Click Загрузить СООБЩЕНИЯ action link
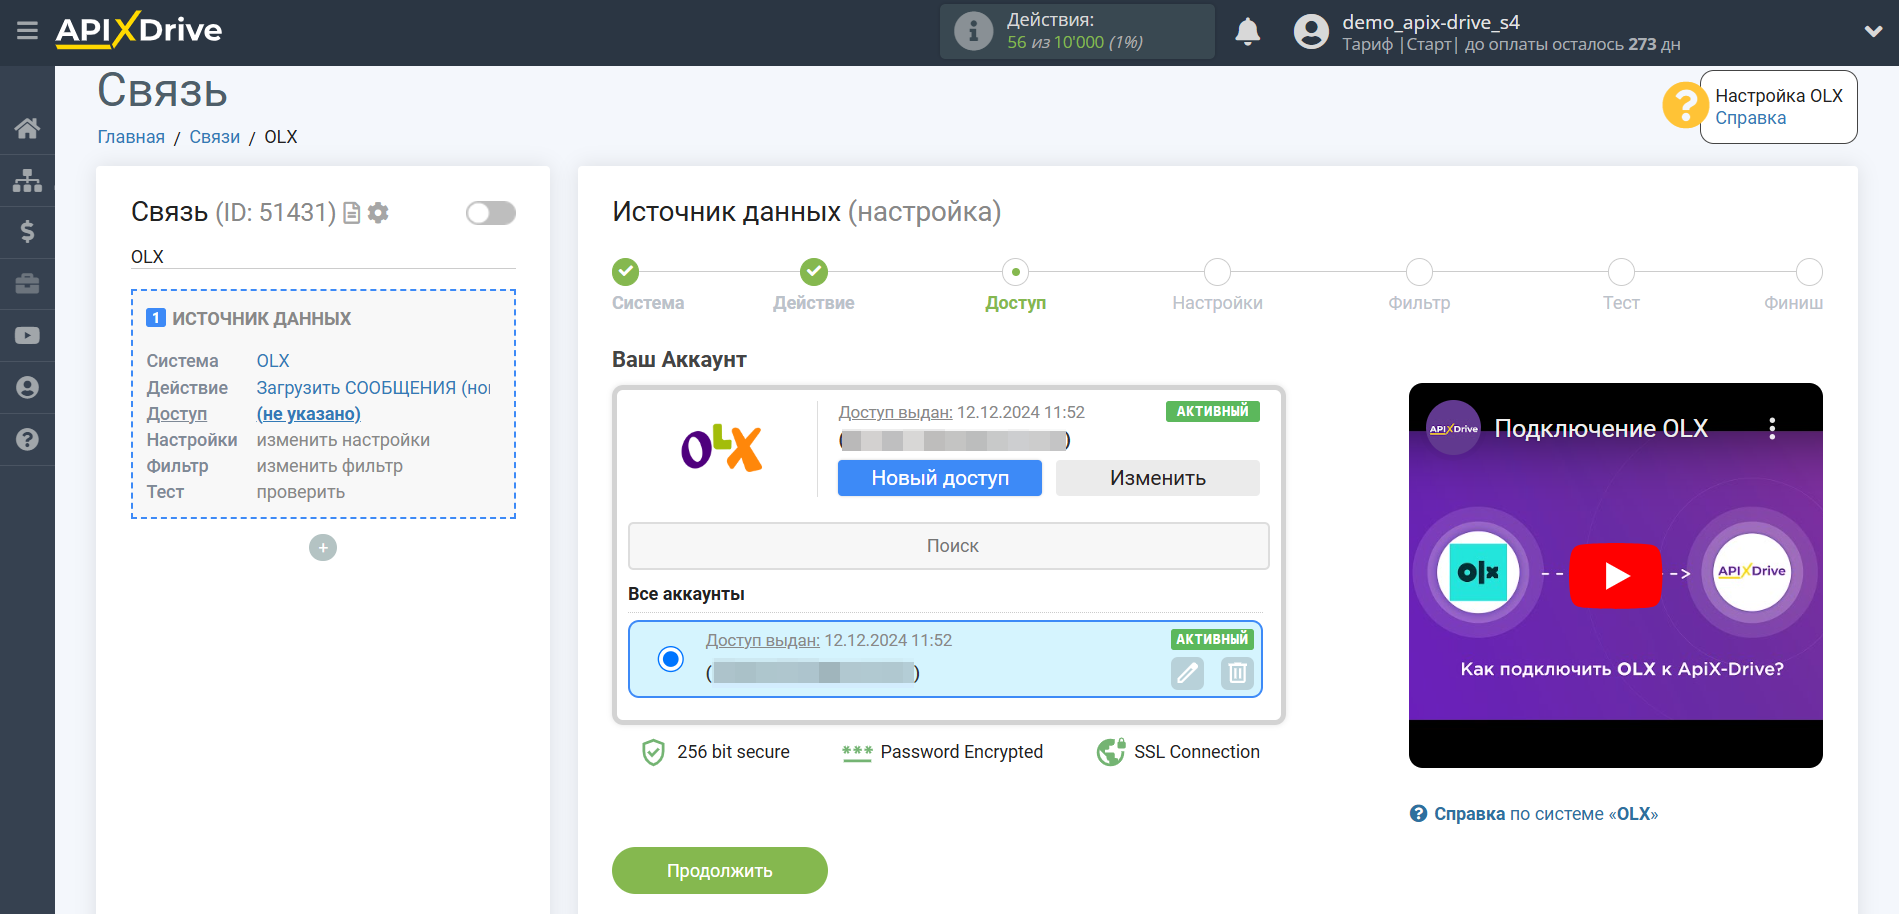1899x914 pixels. point(373,388)
